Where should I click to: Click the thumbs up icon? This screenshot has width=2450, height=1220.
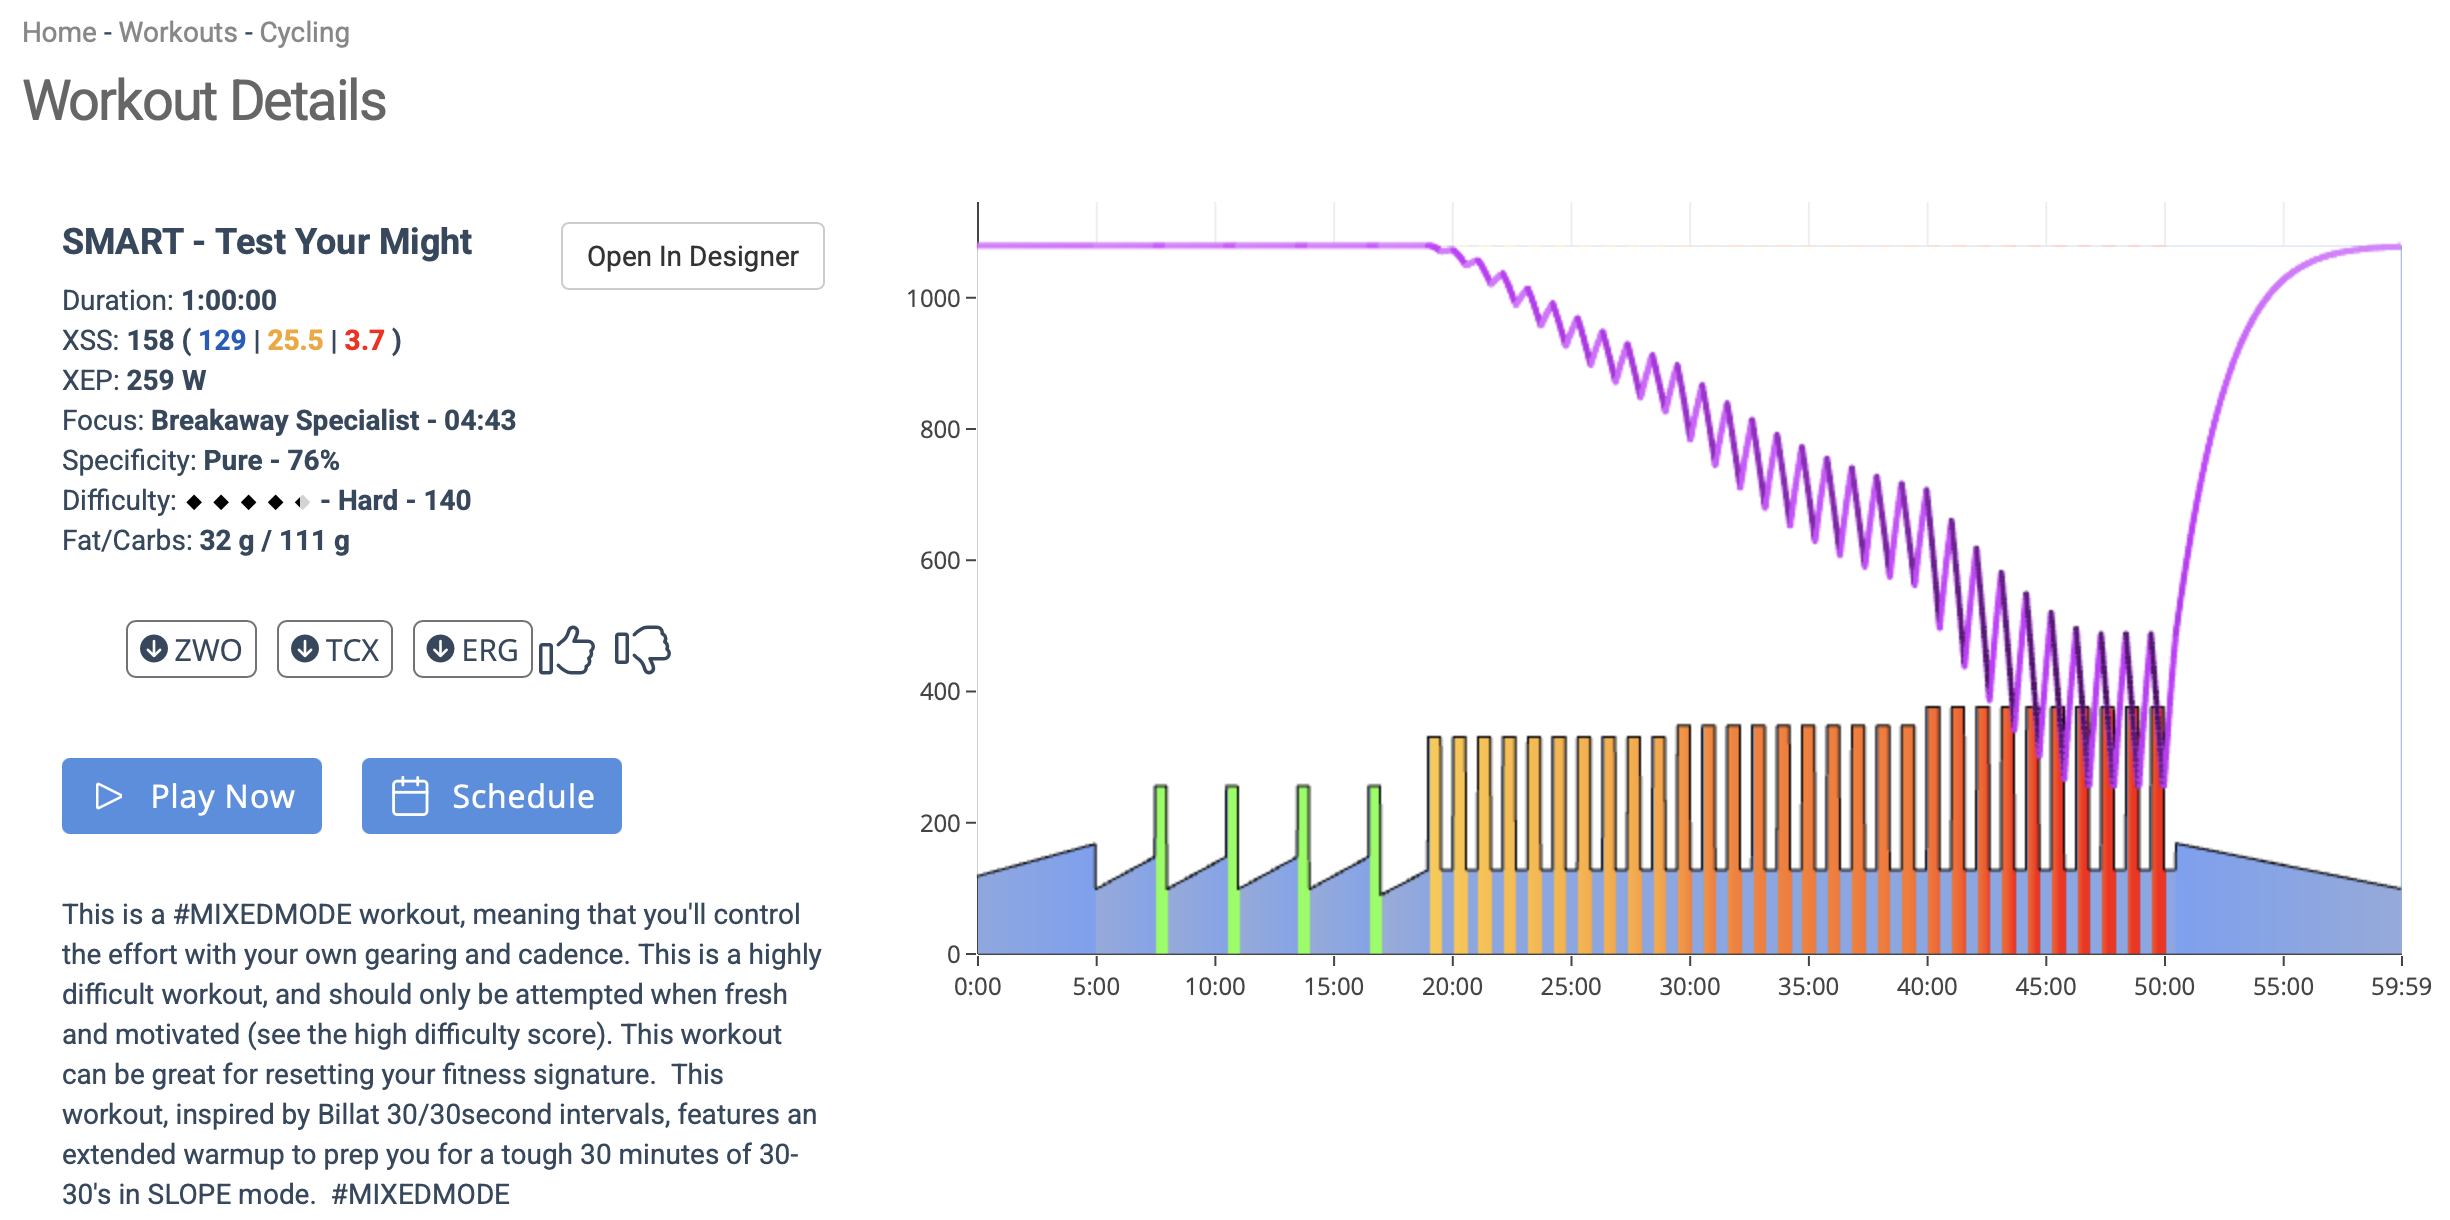568,650
